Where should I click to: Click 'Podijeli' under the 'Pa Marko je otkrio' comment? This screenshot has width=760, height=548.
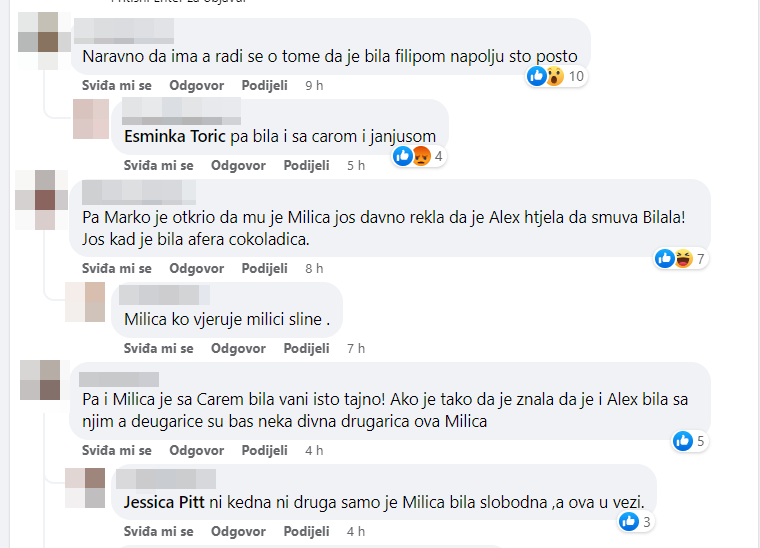point(264,268)
